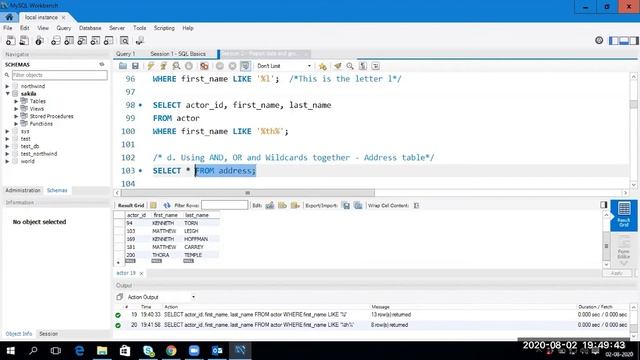
Task: Open the Scripting menu
Action: tap(164, 28)
